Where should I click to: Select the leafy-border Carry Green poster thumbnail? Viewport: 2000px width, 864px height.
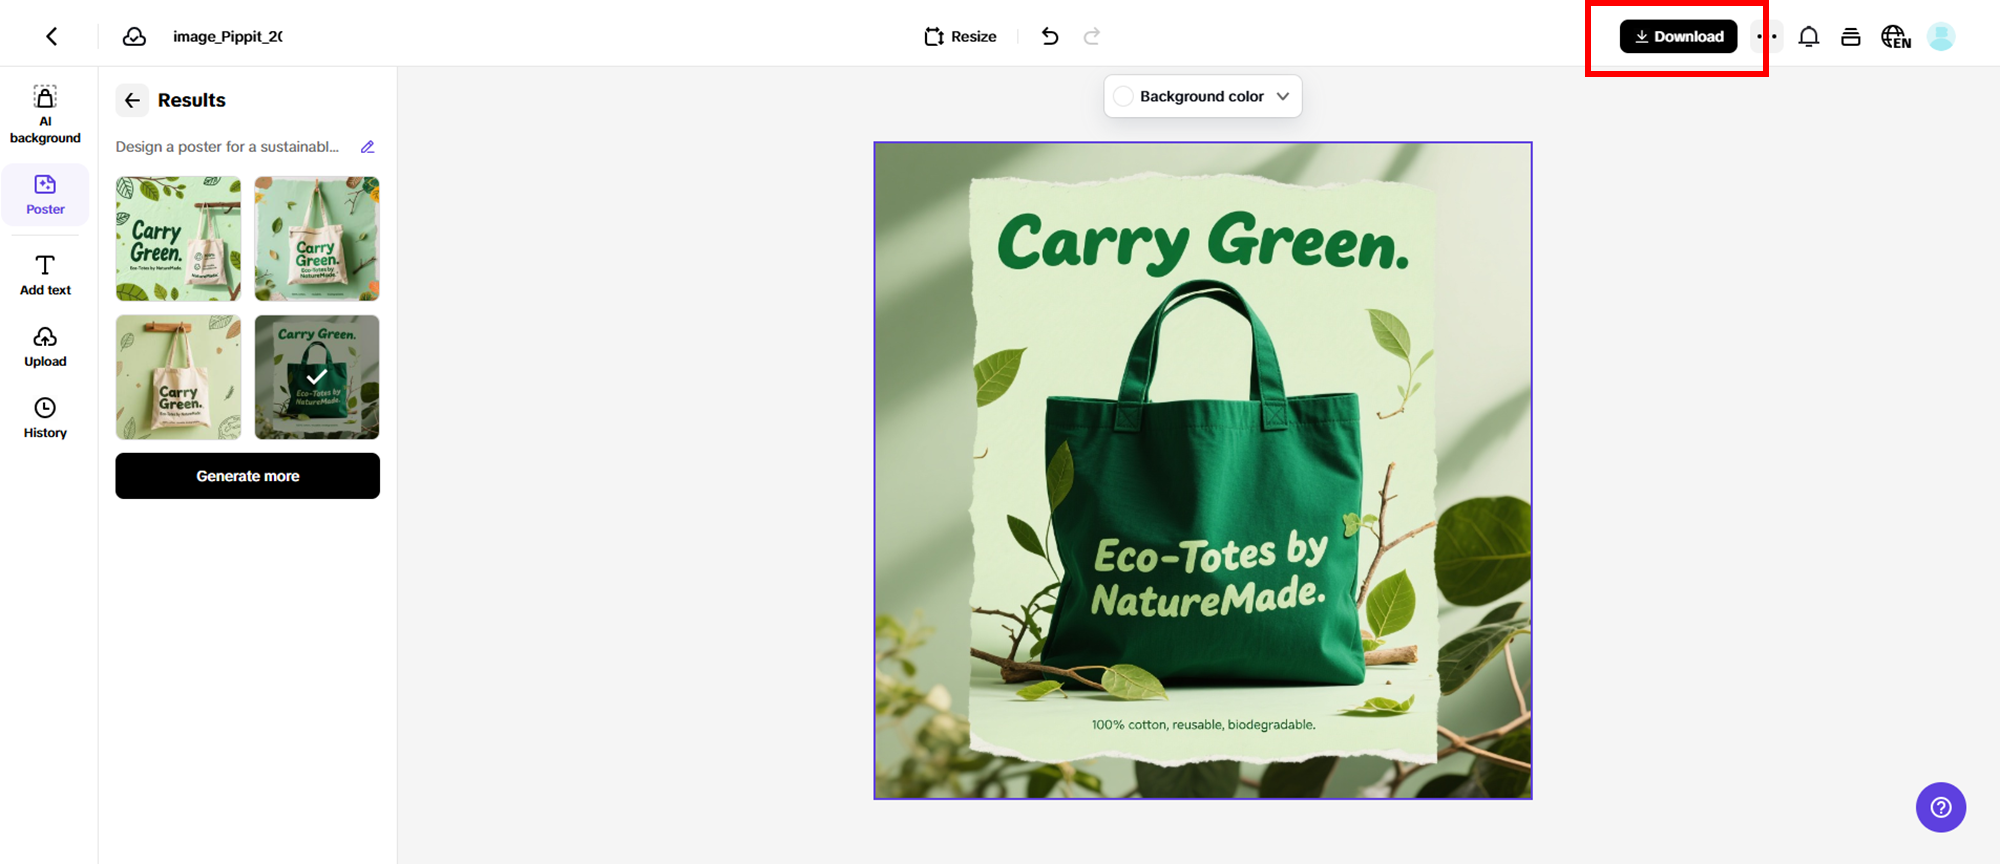pyautogui.click(x=178, y=239)
